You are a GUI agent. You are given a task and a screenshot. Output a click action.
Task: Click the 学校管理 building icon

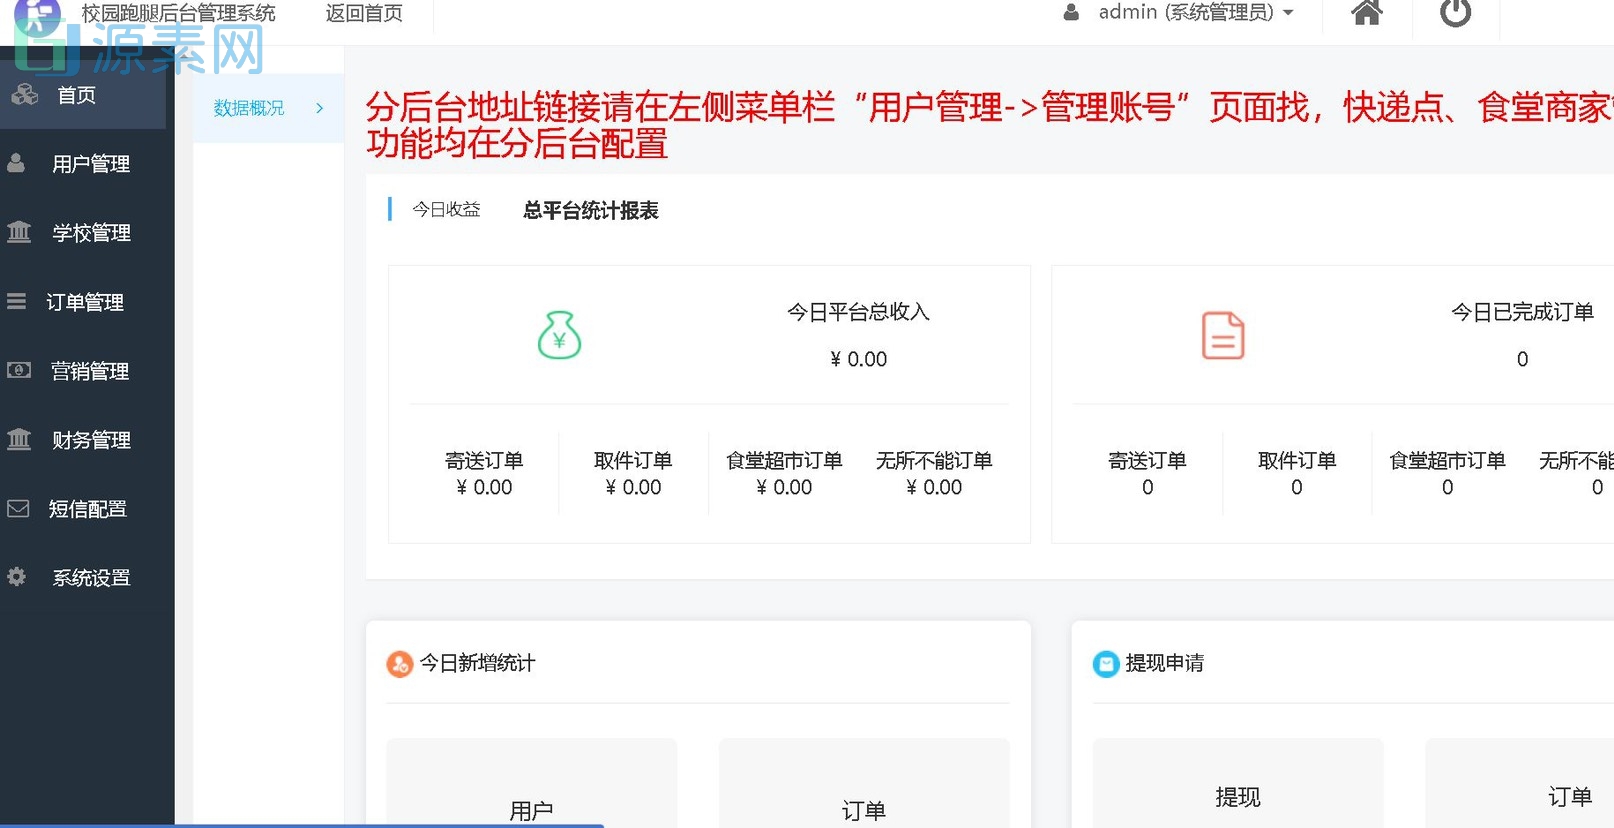[x=19, y=232]
